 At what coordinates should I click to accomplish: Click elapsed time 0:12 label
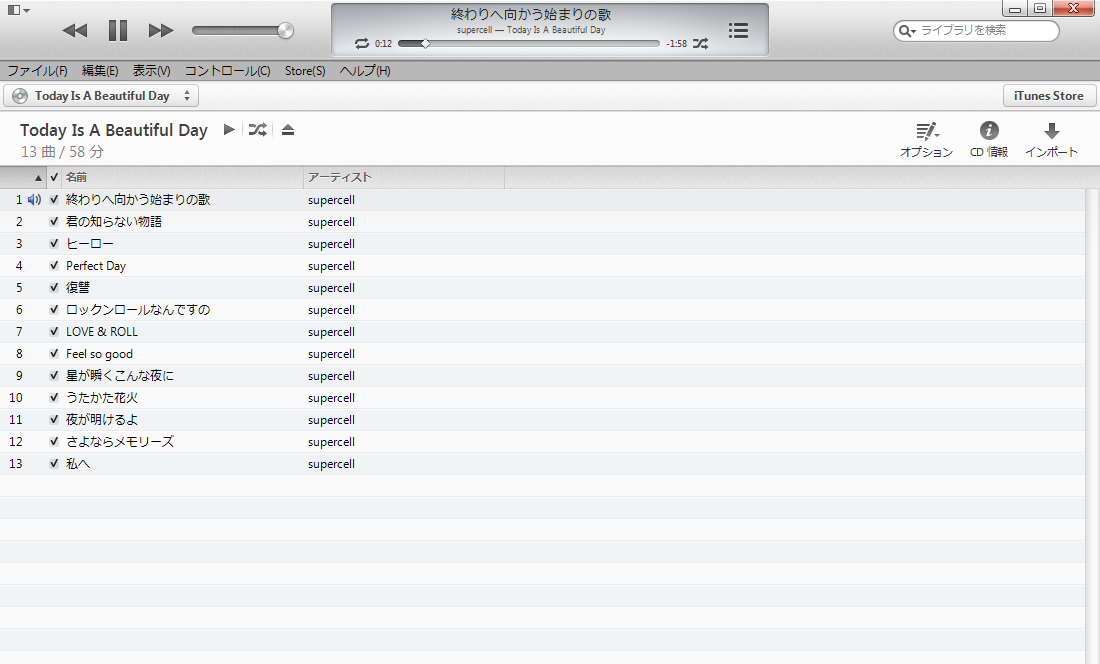point(383,43)
